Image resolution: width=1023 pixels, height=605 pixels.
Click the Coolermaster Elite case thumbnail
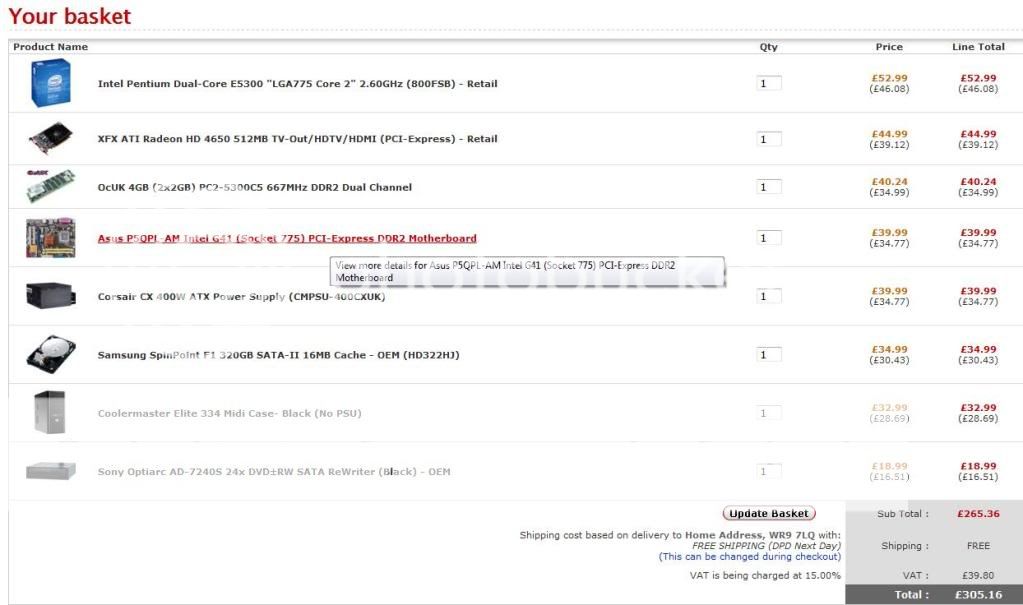(x=50, y=412)
